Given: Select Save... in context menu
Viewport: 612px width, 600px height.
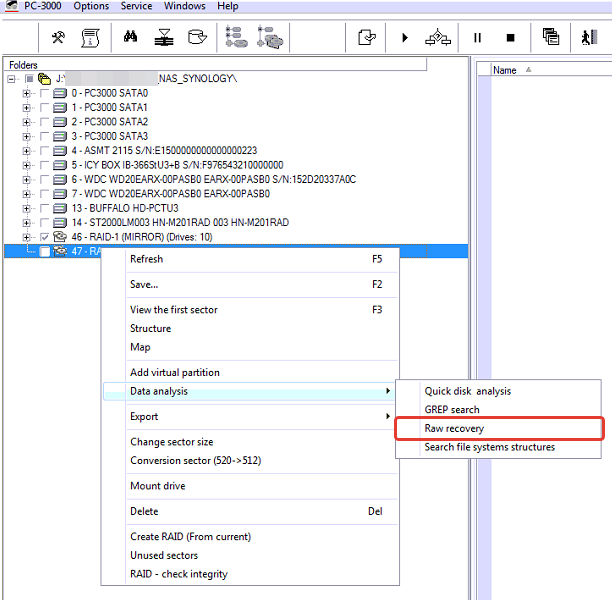Looking at the screenshot, I should point(250,285).
